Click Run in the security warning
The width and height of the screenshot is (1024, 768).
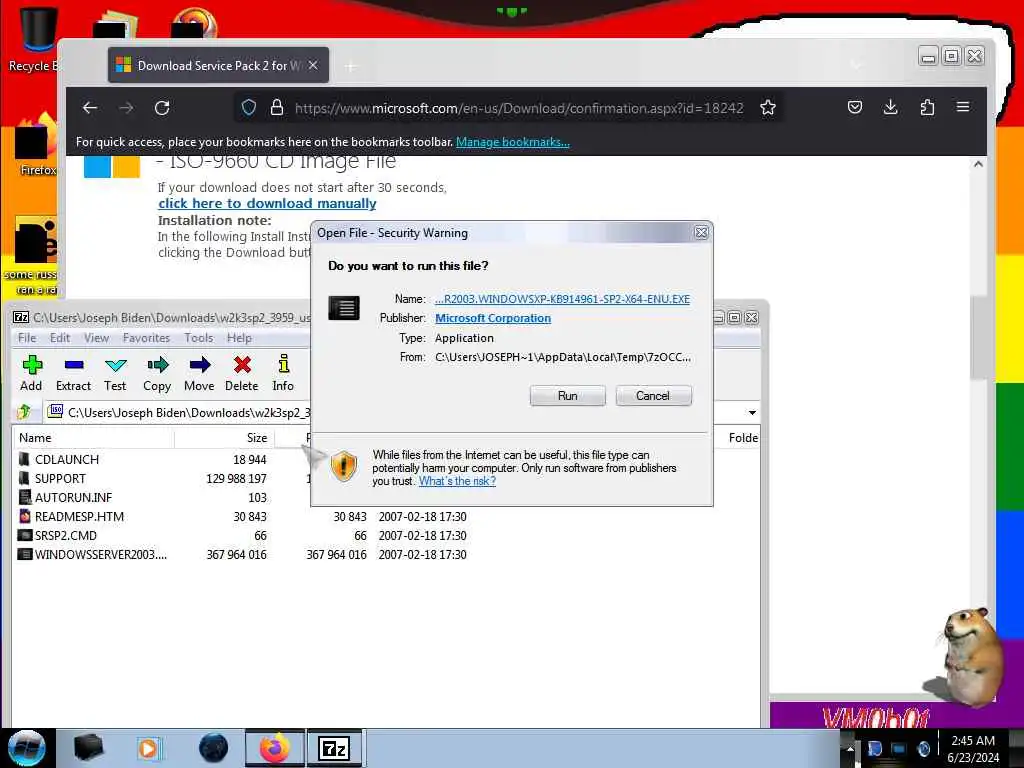pos(568,396)
